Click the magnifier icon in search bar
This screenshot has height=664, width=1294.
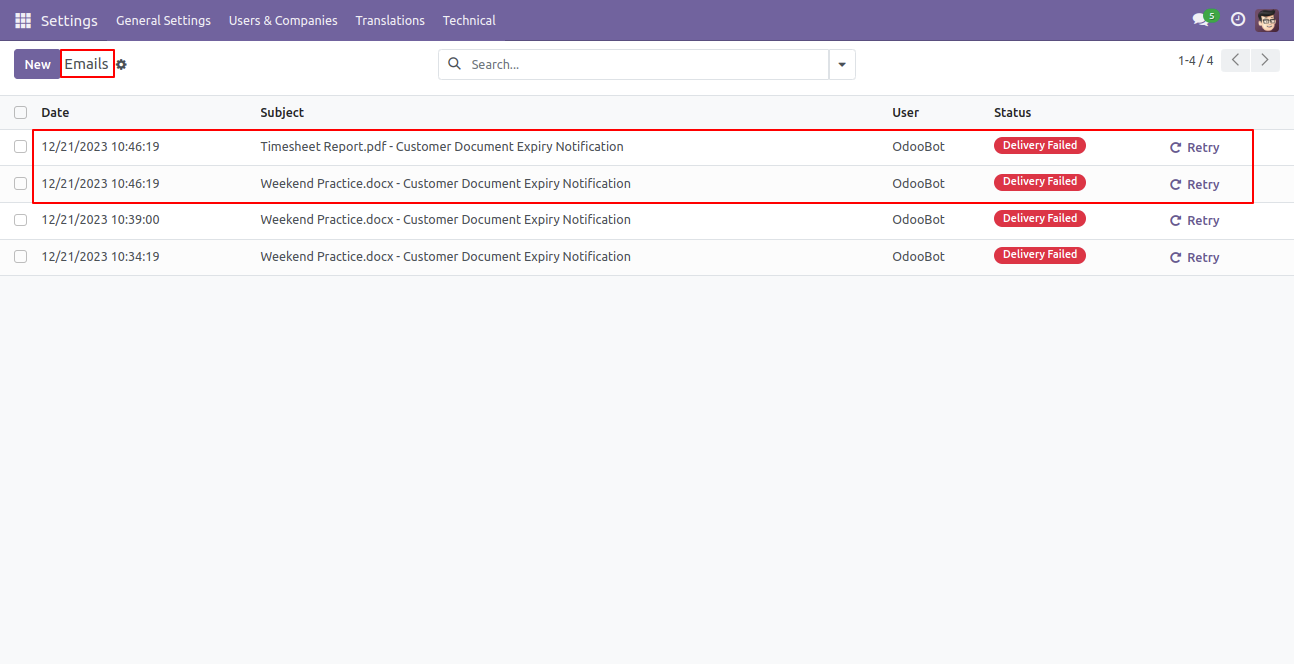pos(455,64)
